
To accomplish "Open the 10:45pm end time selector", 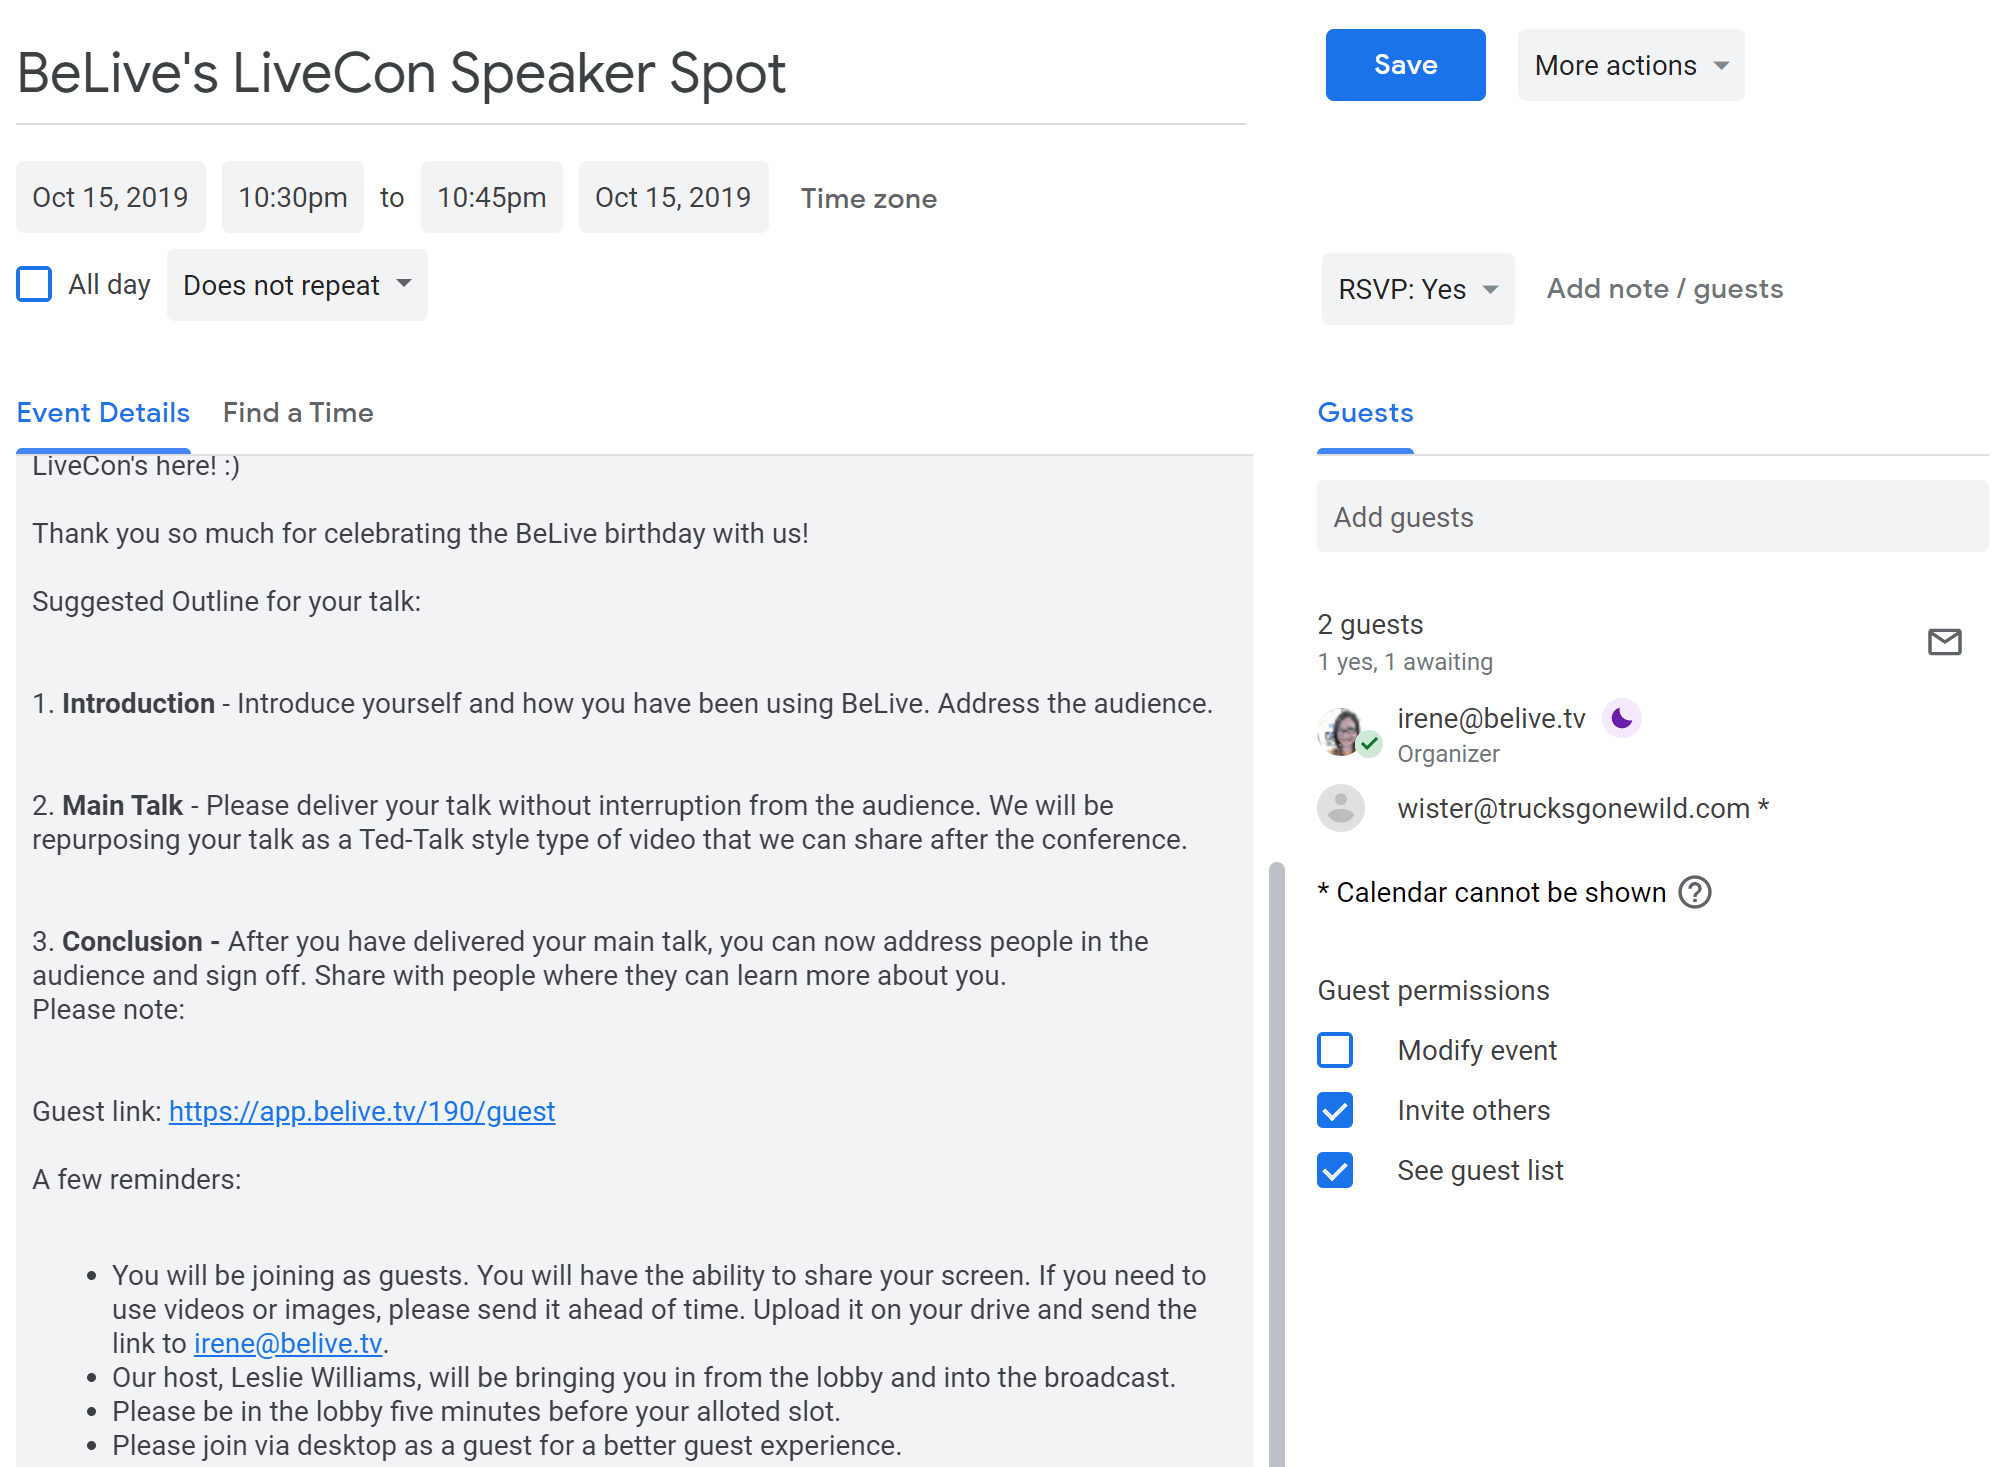I will click(492, 197).
